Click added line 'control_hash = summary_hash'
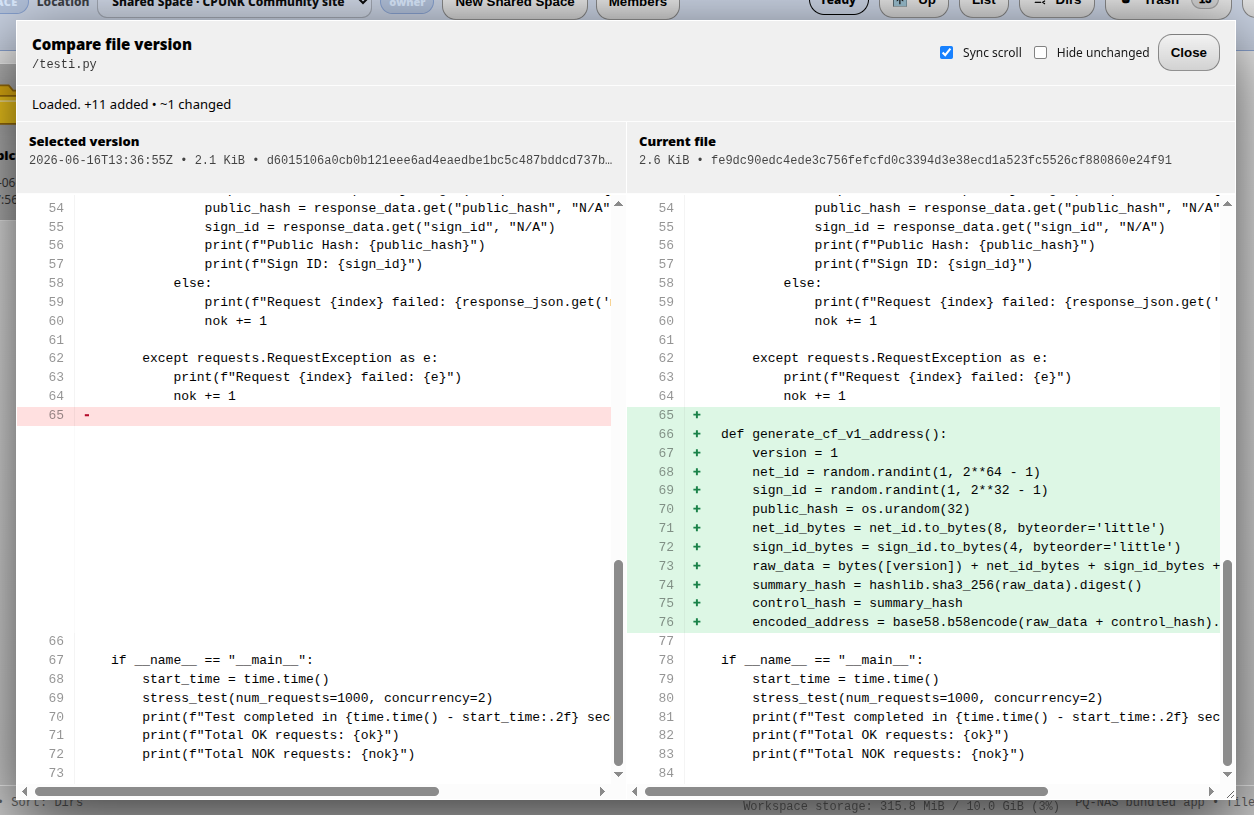 [857, 603]
